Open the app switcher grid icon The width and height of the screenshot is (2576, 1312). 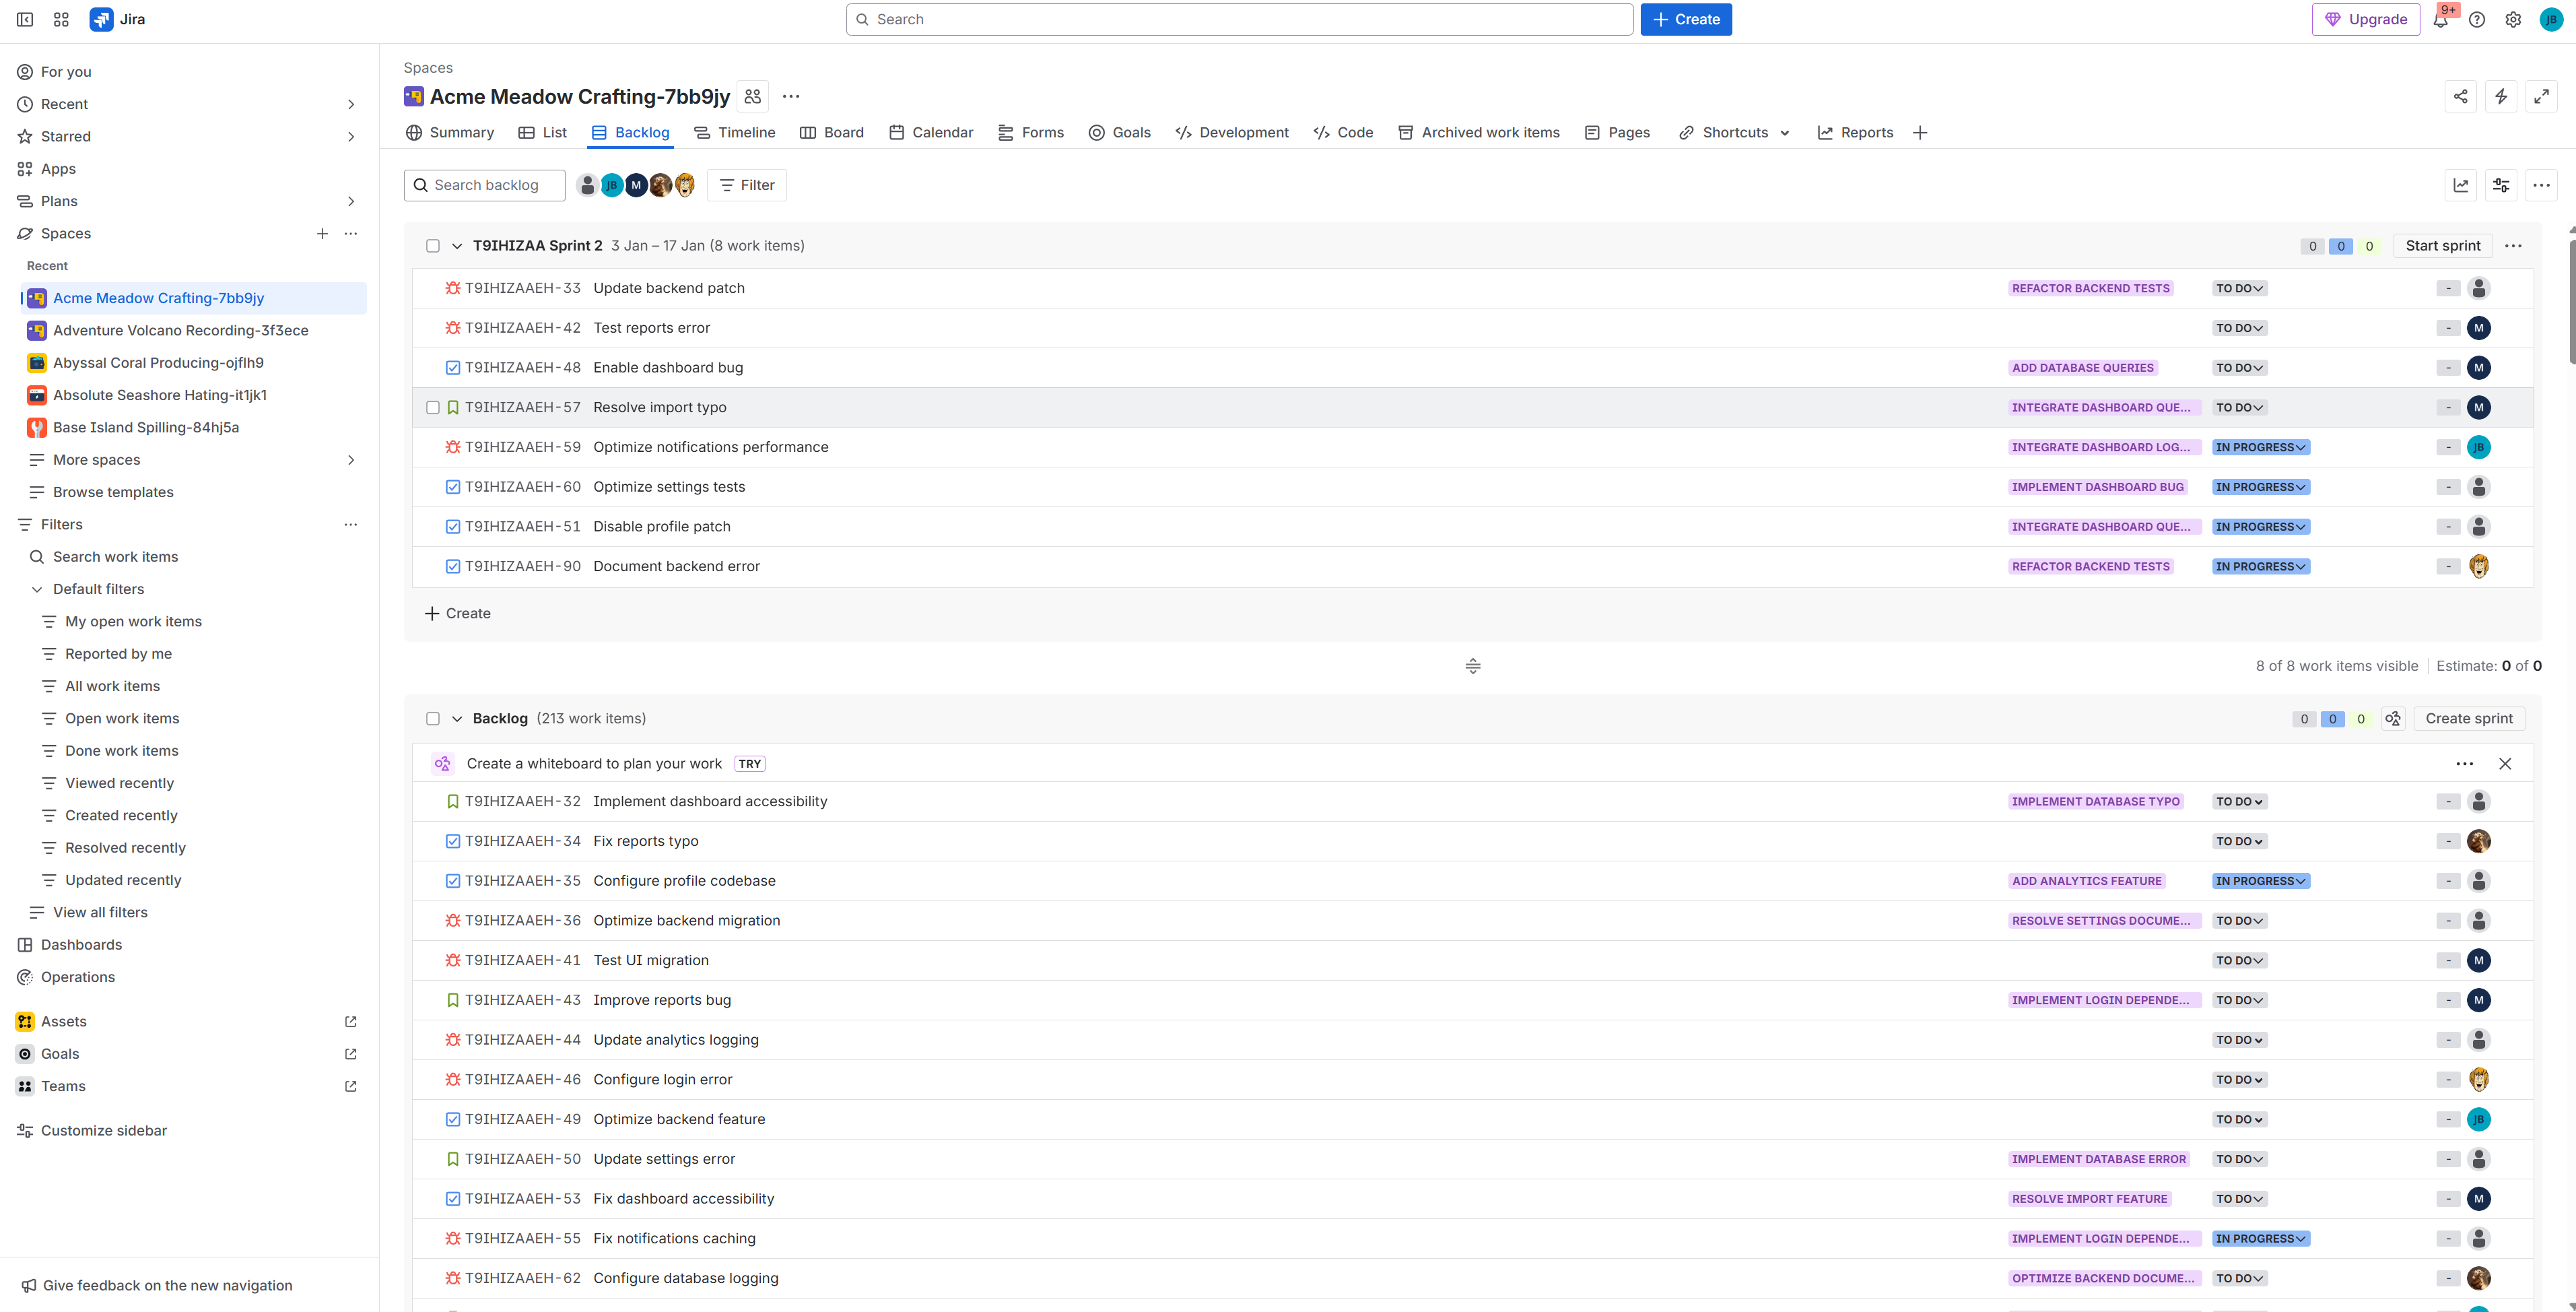[x=61, y=19]
